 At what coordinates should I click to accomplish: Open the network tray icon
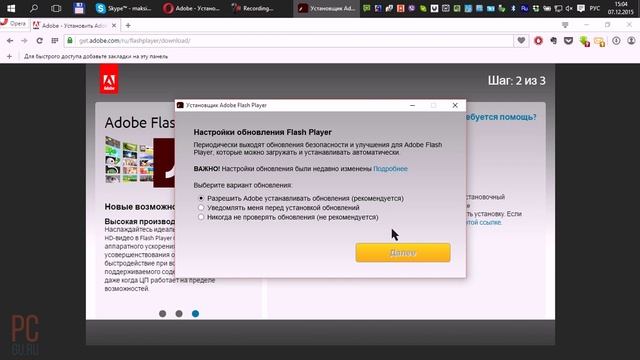[558, 8]
